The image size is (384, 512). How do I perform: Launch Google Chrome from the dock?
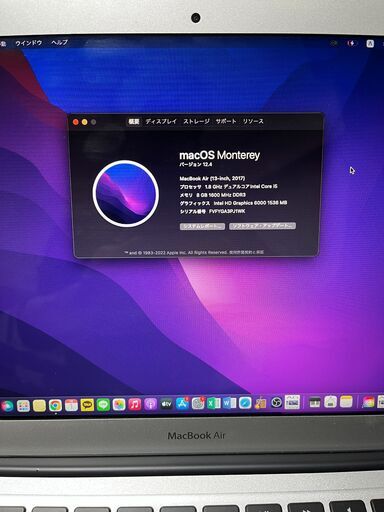tap(55, 405)
